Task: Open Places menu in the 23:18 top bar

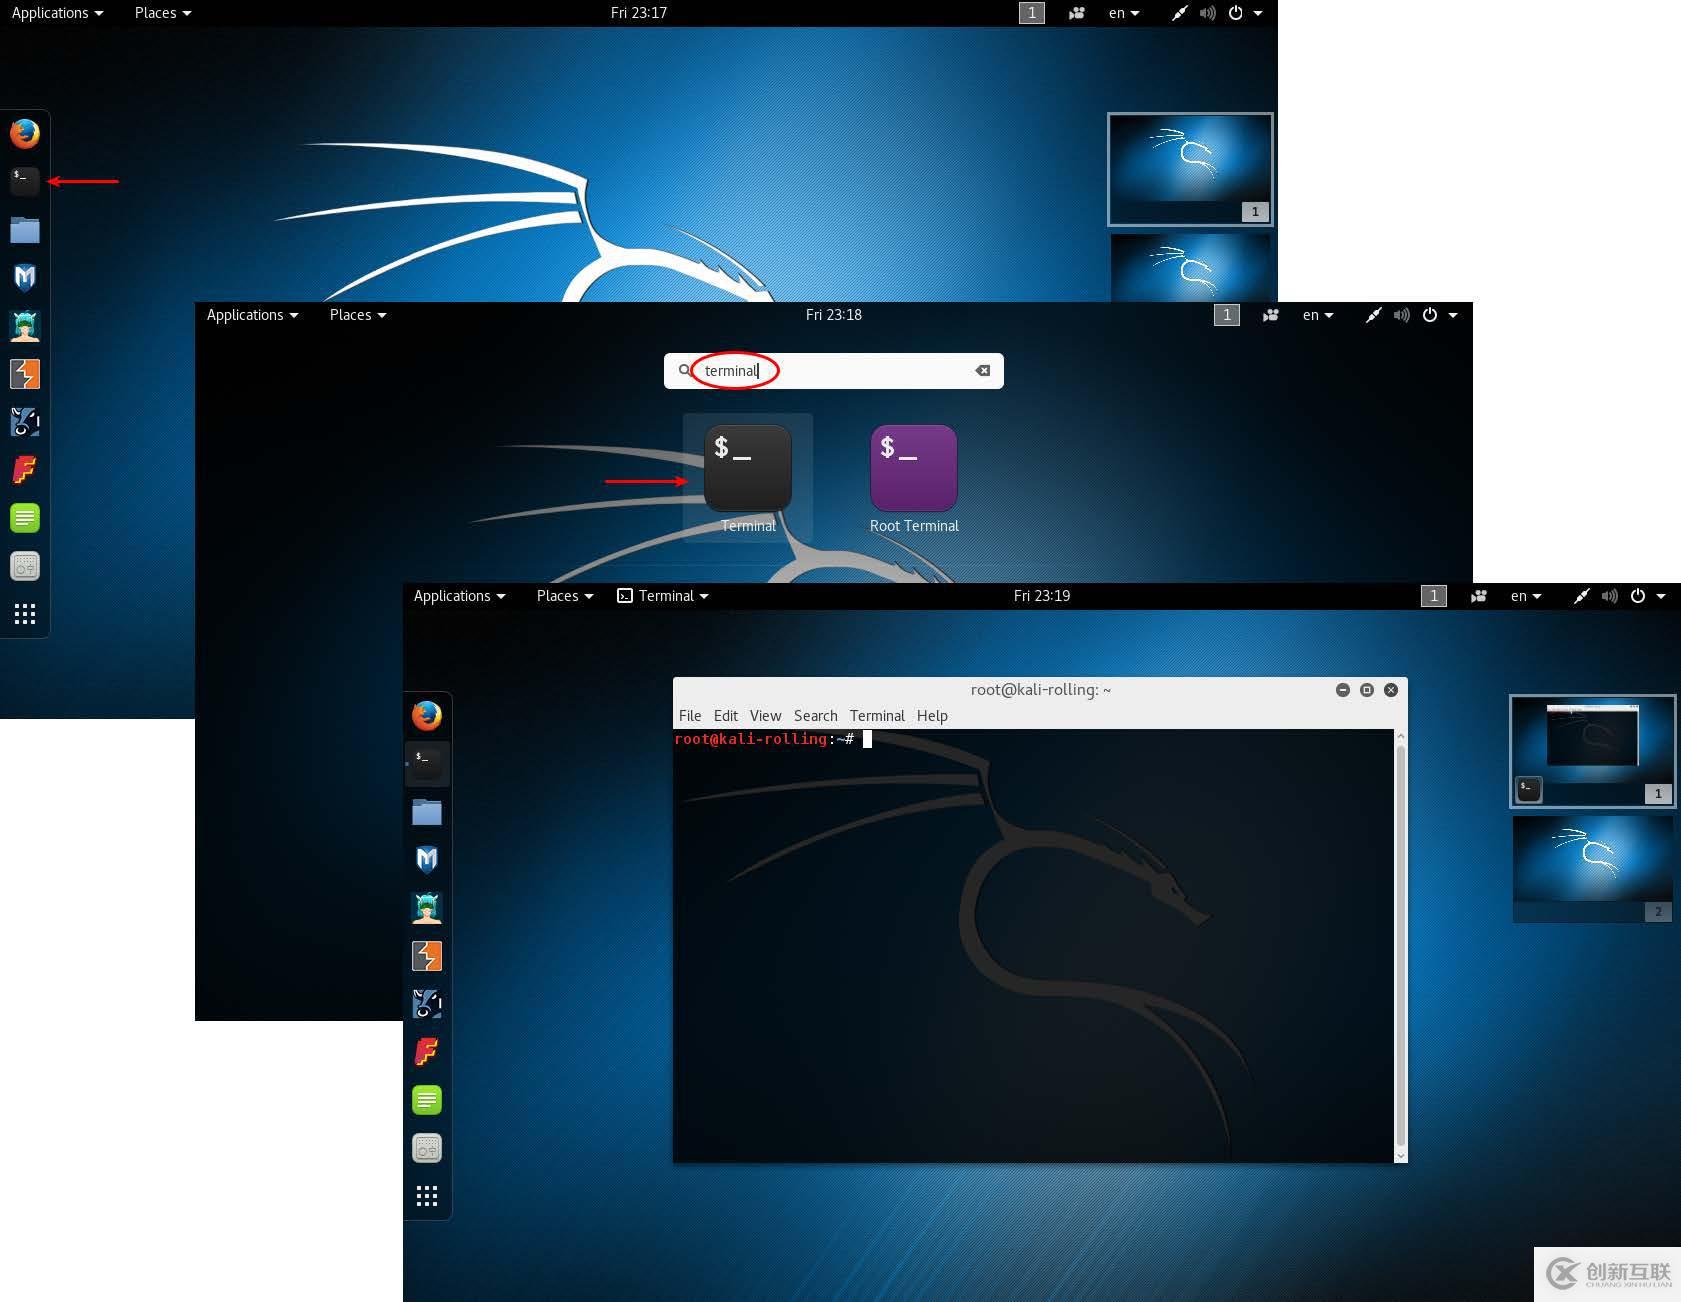Action: (x=358, y=315)
